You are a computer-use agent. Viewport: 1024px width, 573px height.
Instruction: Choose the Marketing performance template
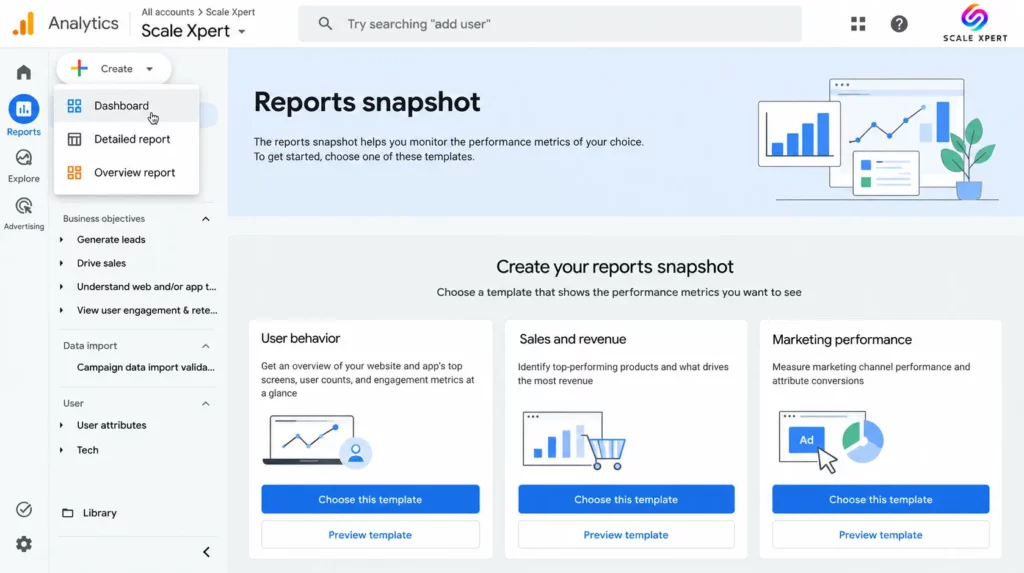[x=880, y=499]
